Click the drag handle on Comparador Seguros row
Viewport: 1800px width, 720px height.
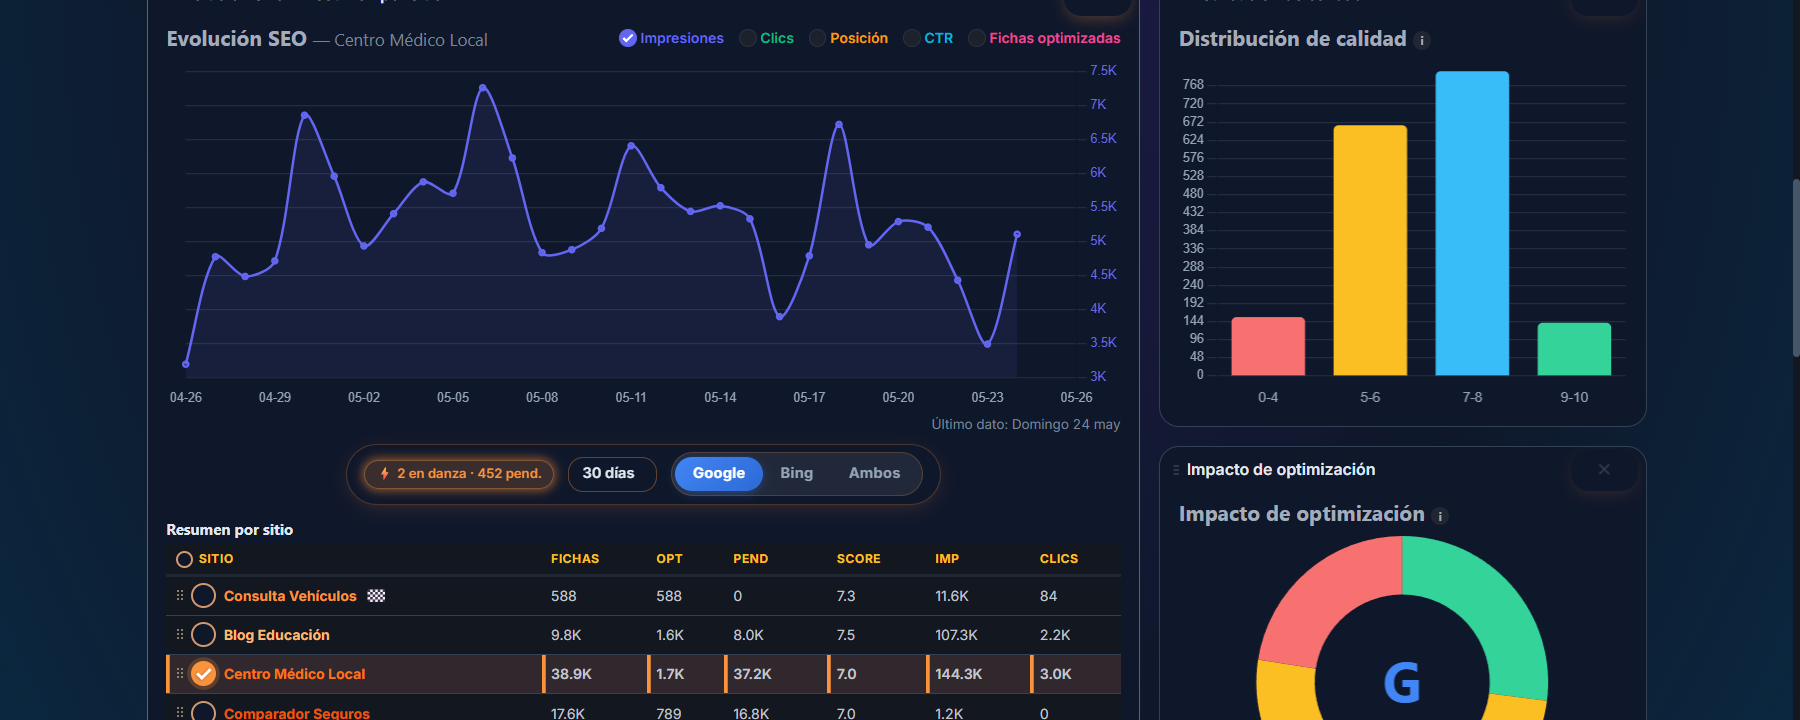[180, 712]
